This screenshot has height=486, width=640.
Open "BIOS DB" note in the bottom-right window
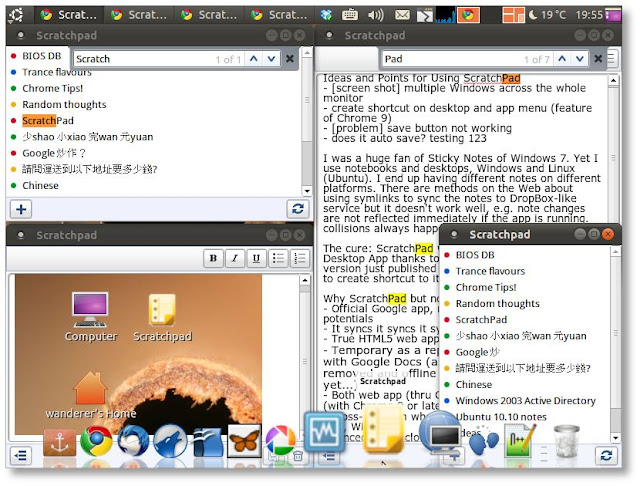pos(475,255)
